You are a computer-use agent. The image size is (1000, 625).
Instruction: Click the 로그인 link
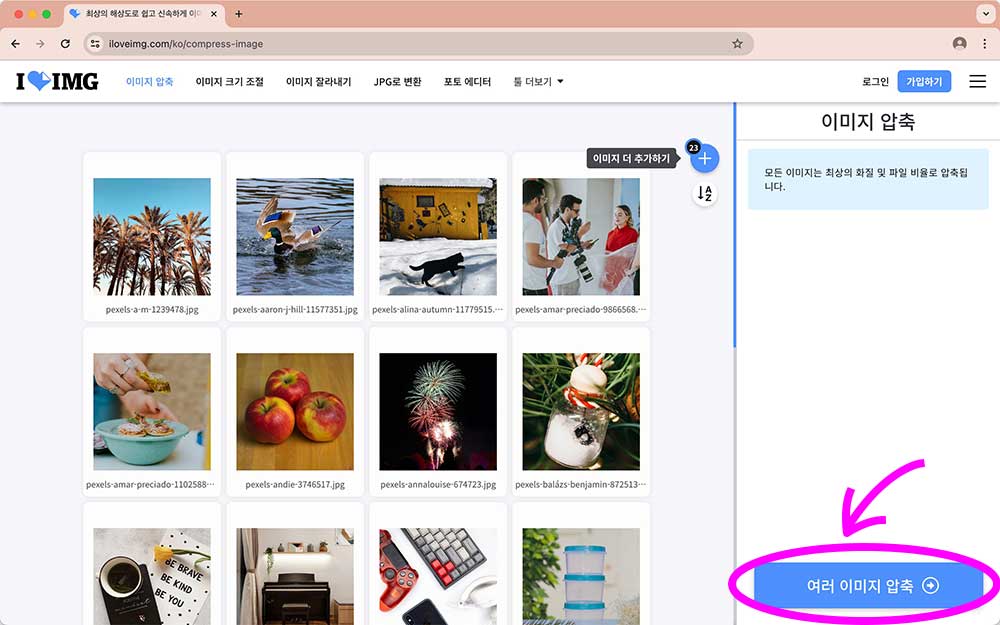(875, 82)
